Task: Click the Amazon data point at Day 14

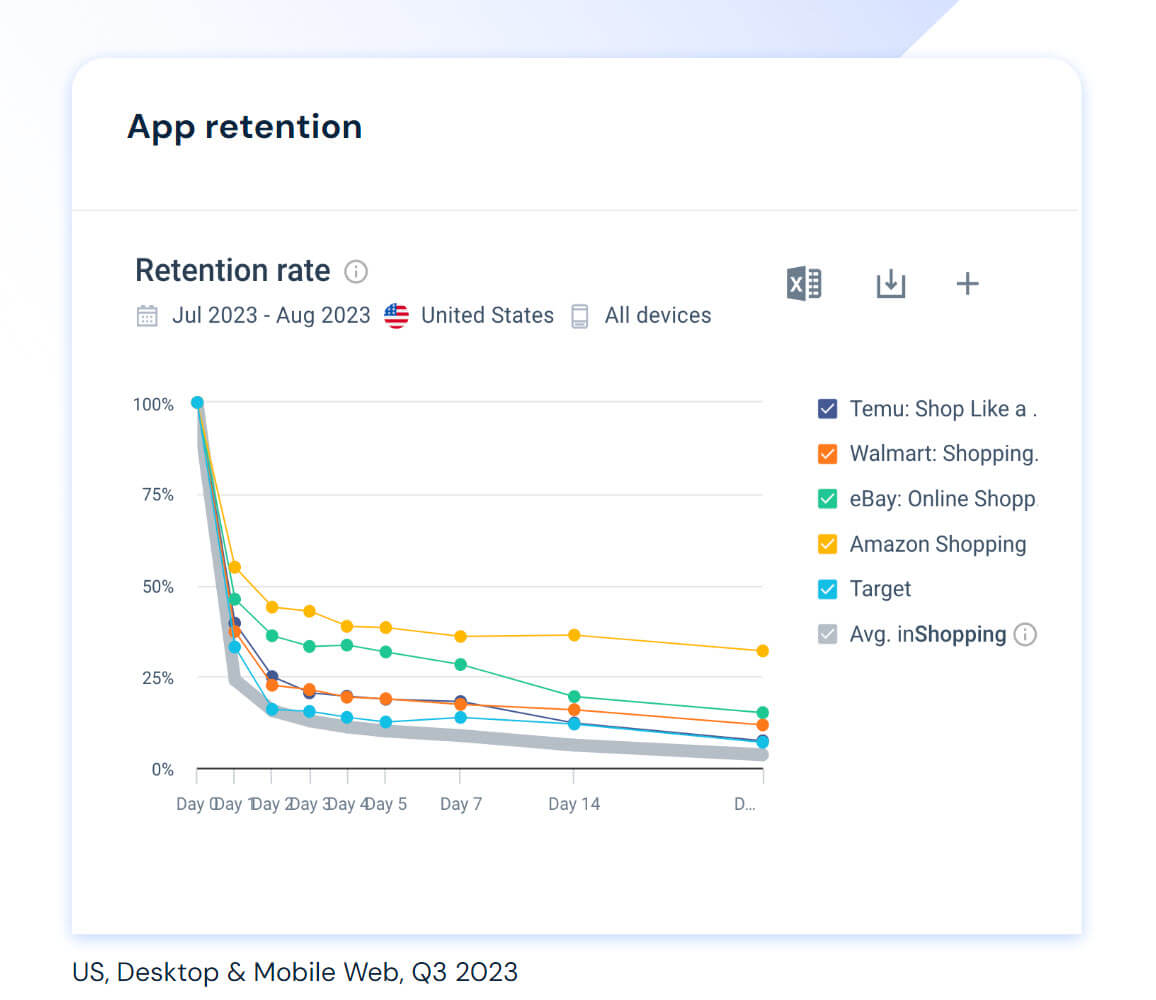Action: click(x=574, y=635)
